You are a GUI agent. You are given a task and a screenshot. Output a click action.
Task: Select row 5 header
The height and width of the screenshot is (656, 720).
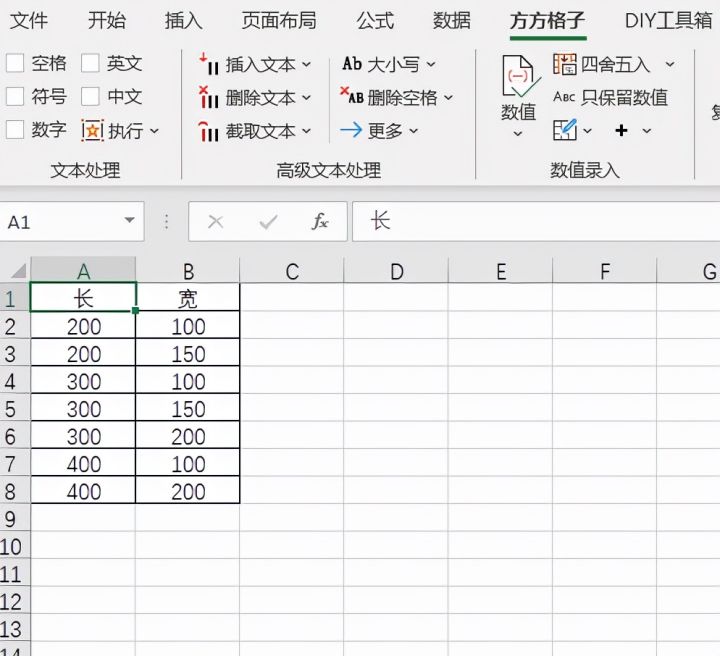pos(15,409)
